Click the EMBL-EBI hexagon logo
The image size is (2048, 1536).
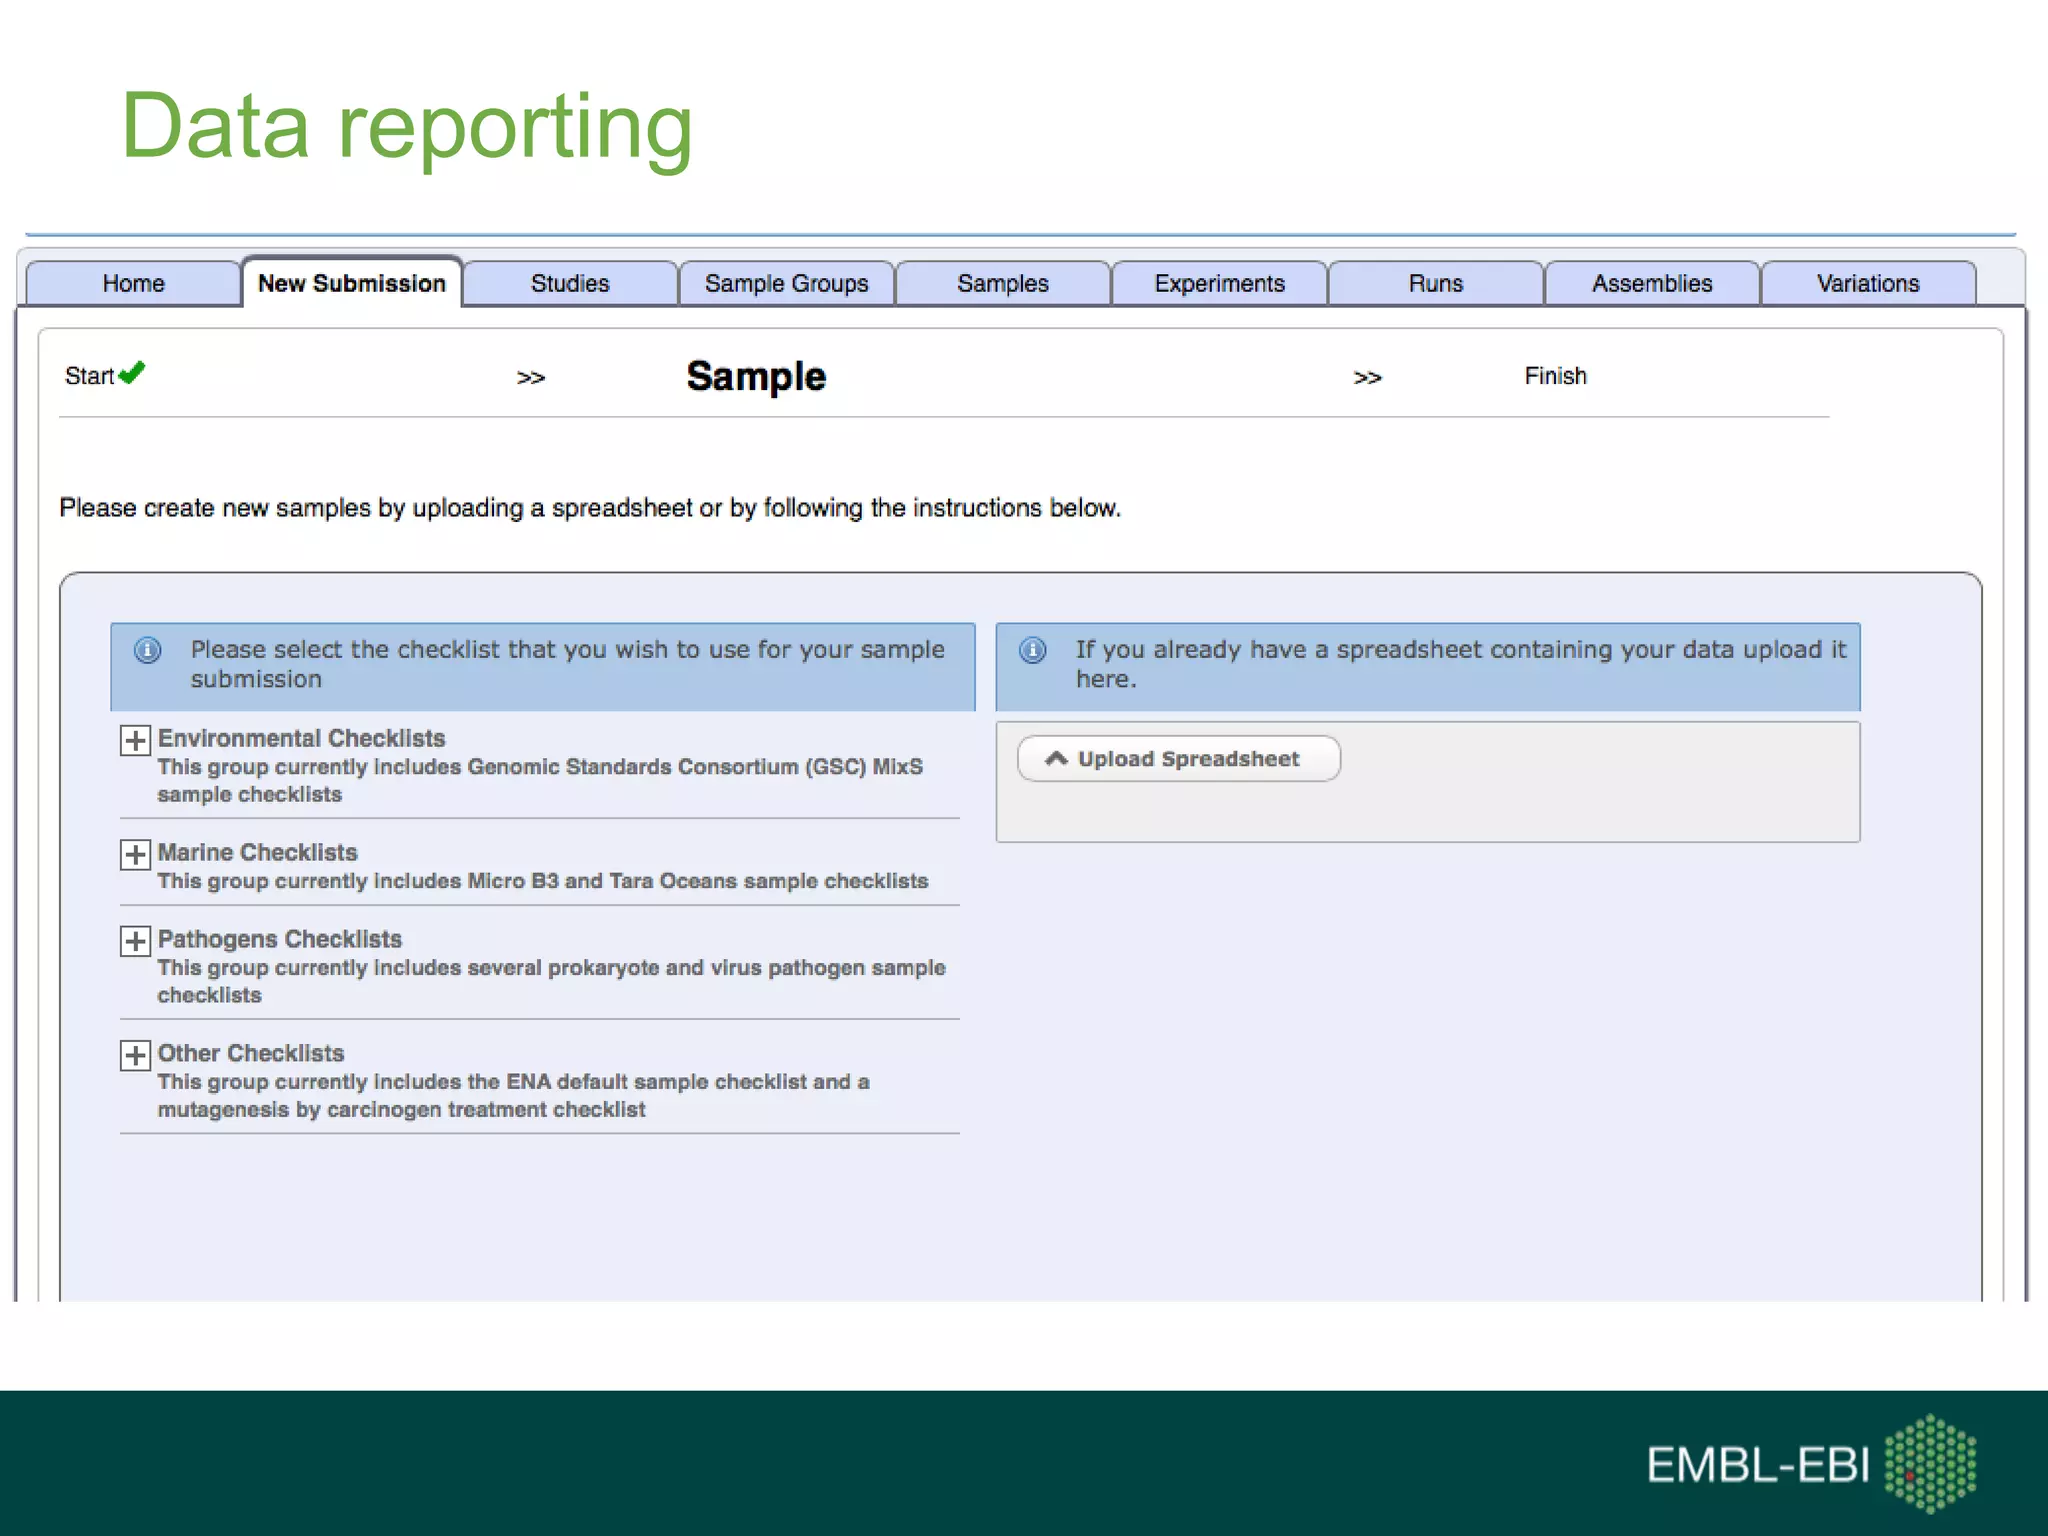[x=1930, y=1462]
